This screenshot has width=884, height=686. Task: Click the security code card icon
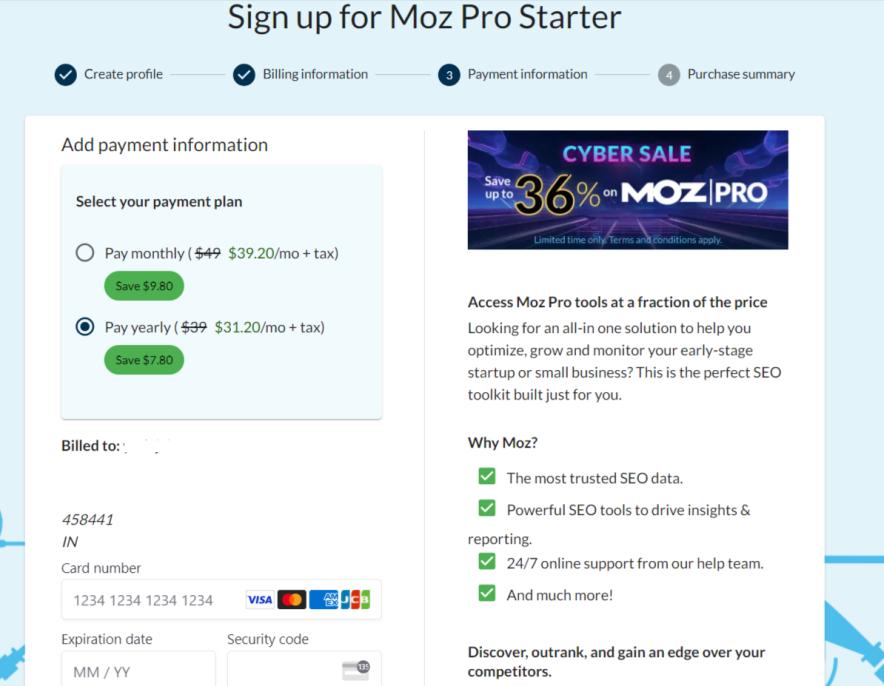click(x=356, y=669)
